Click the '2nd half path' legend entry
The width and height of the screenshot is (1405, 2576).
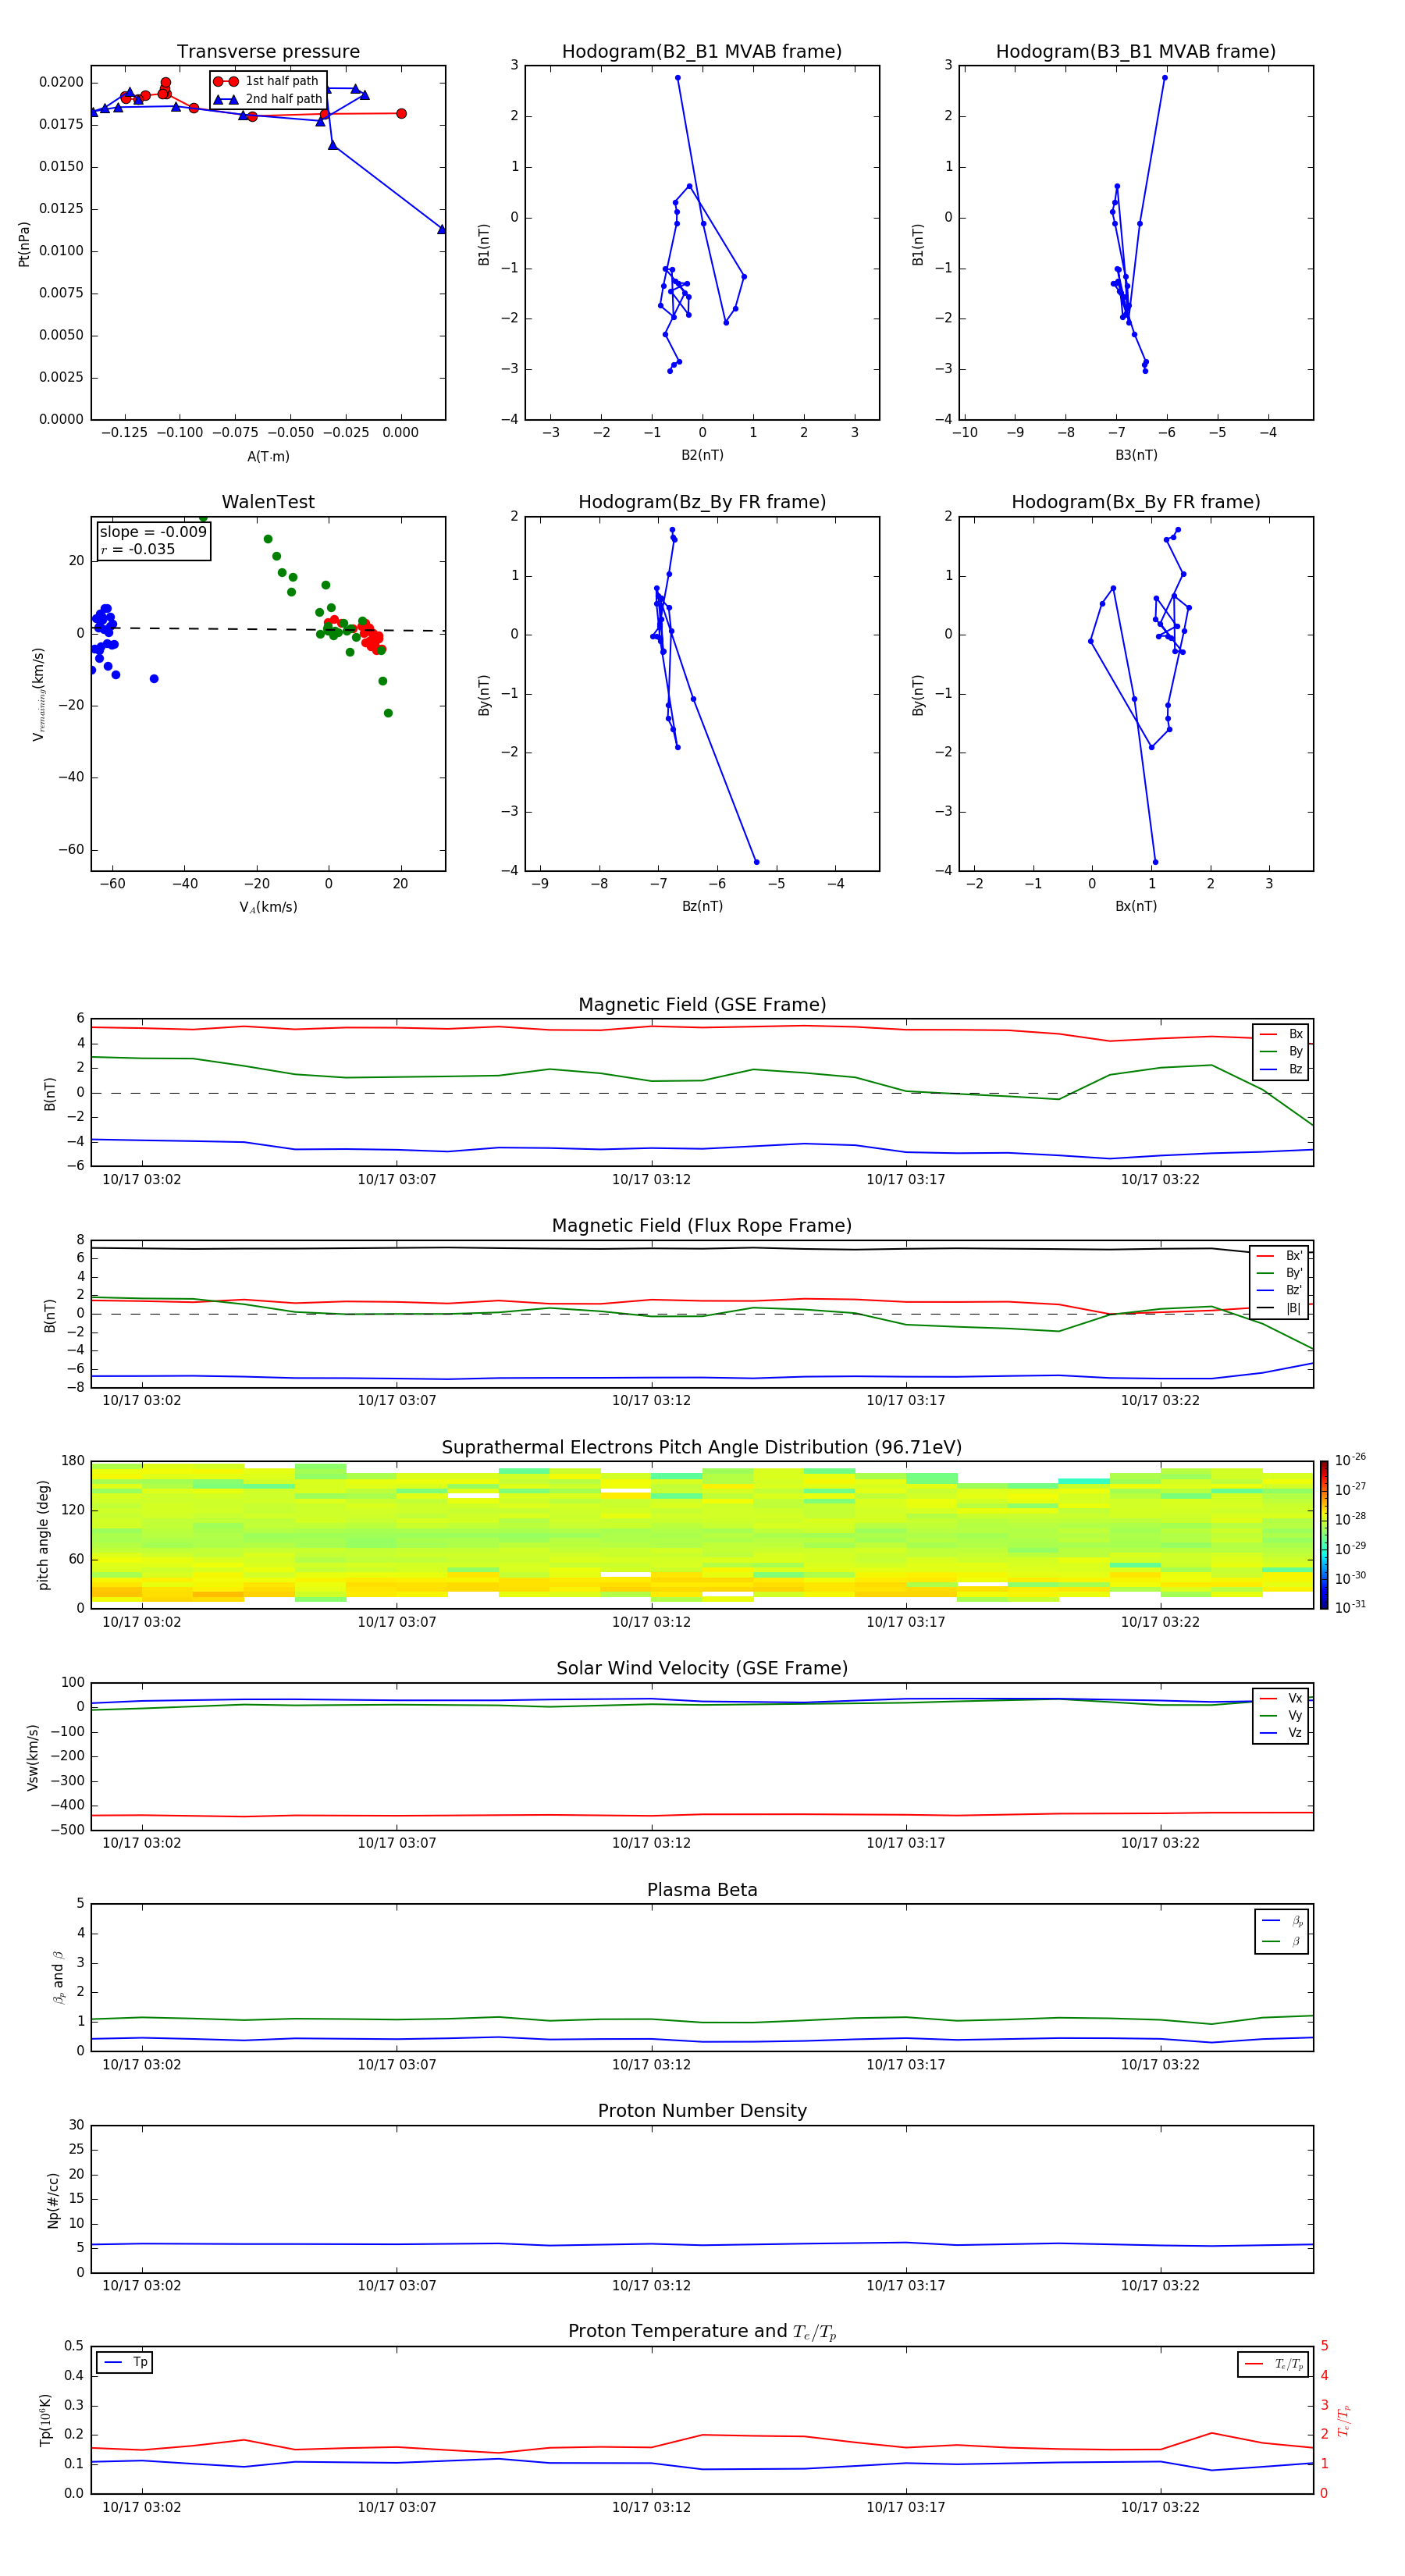pyautogui.click(x=268, y=99)
